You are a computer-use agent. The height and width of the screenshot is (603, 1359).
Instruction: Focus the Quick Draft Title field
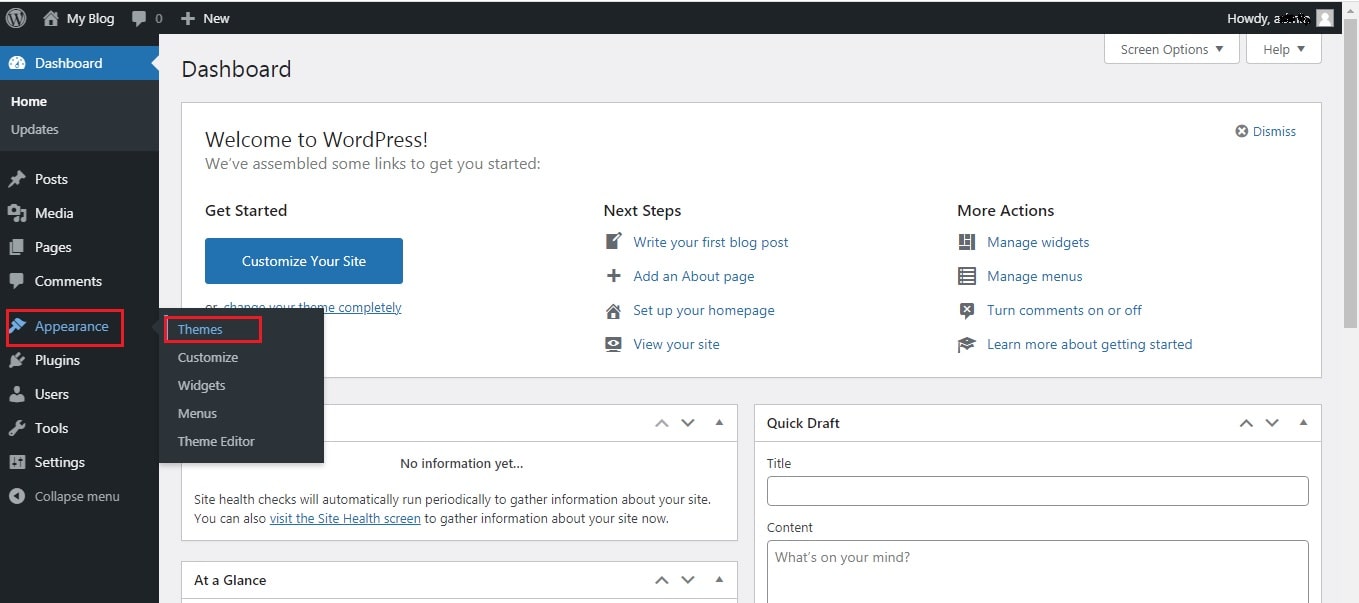tap(1037, 491)
